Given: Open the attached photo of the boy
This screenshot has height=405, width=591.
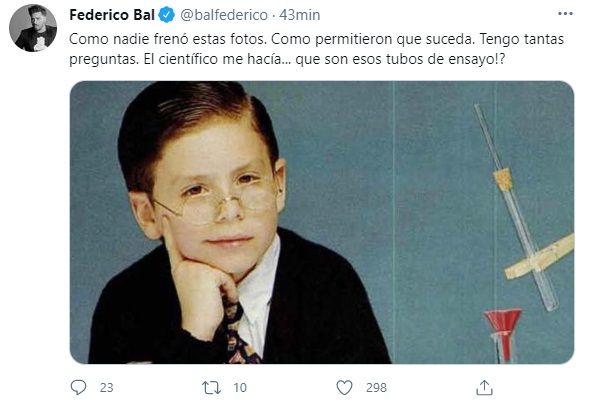Looking at the screenshot, I should pos(322,222).
